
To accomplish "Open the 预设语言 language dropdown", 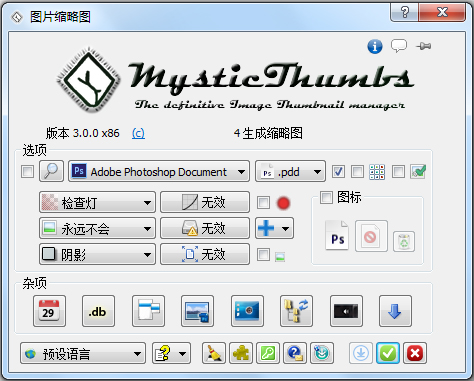I will point(83,353).
